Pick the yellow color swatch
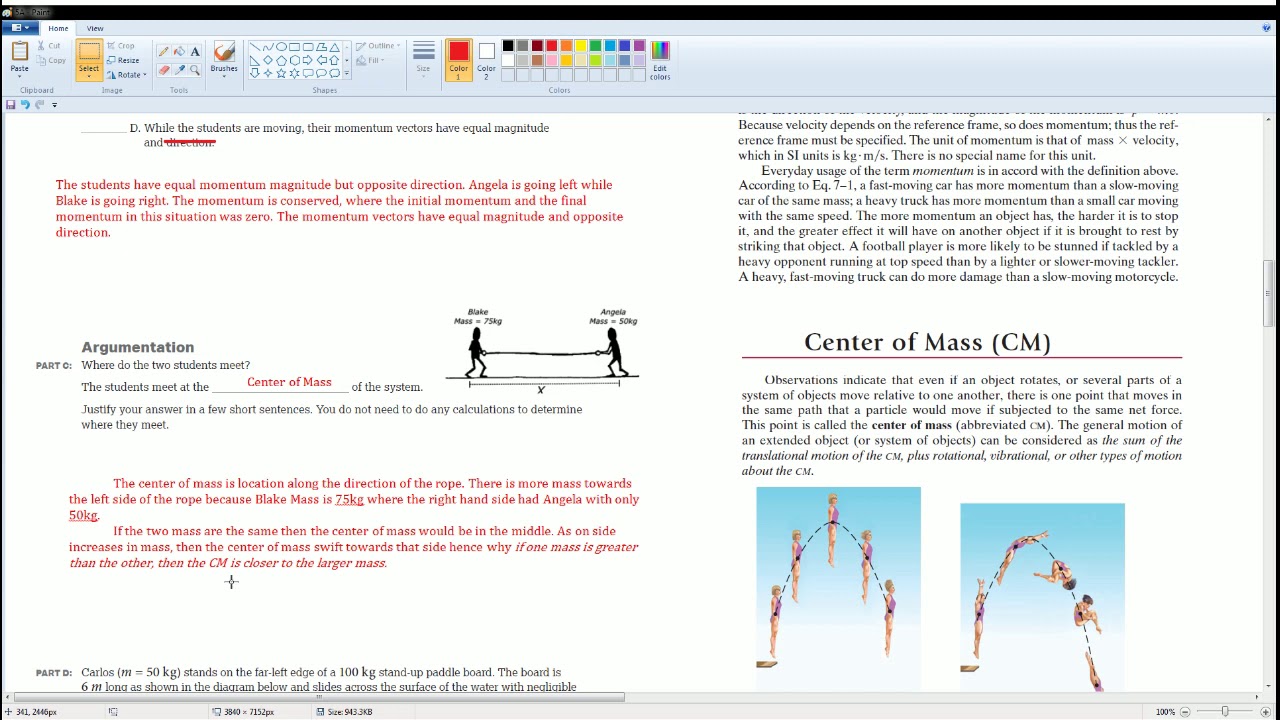This screenshot has width=1280, height=720. click(581, 46)
